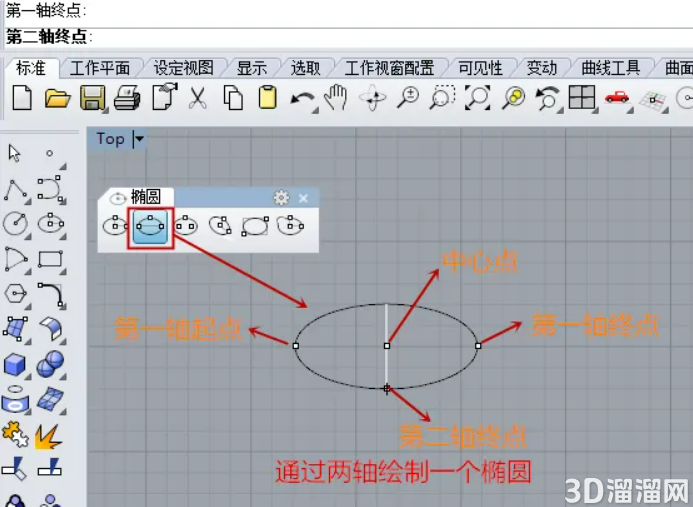Pick the arrow Select tool in sidebar

click(14, 153)
